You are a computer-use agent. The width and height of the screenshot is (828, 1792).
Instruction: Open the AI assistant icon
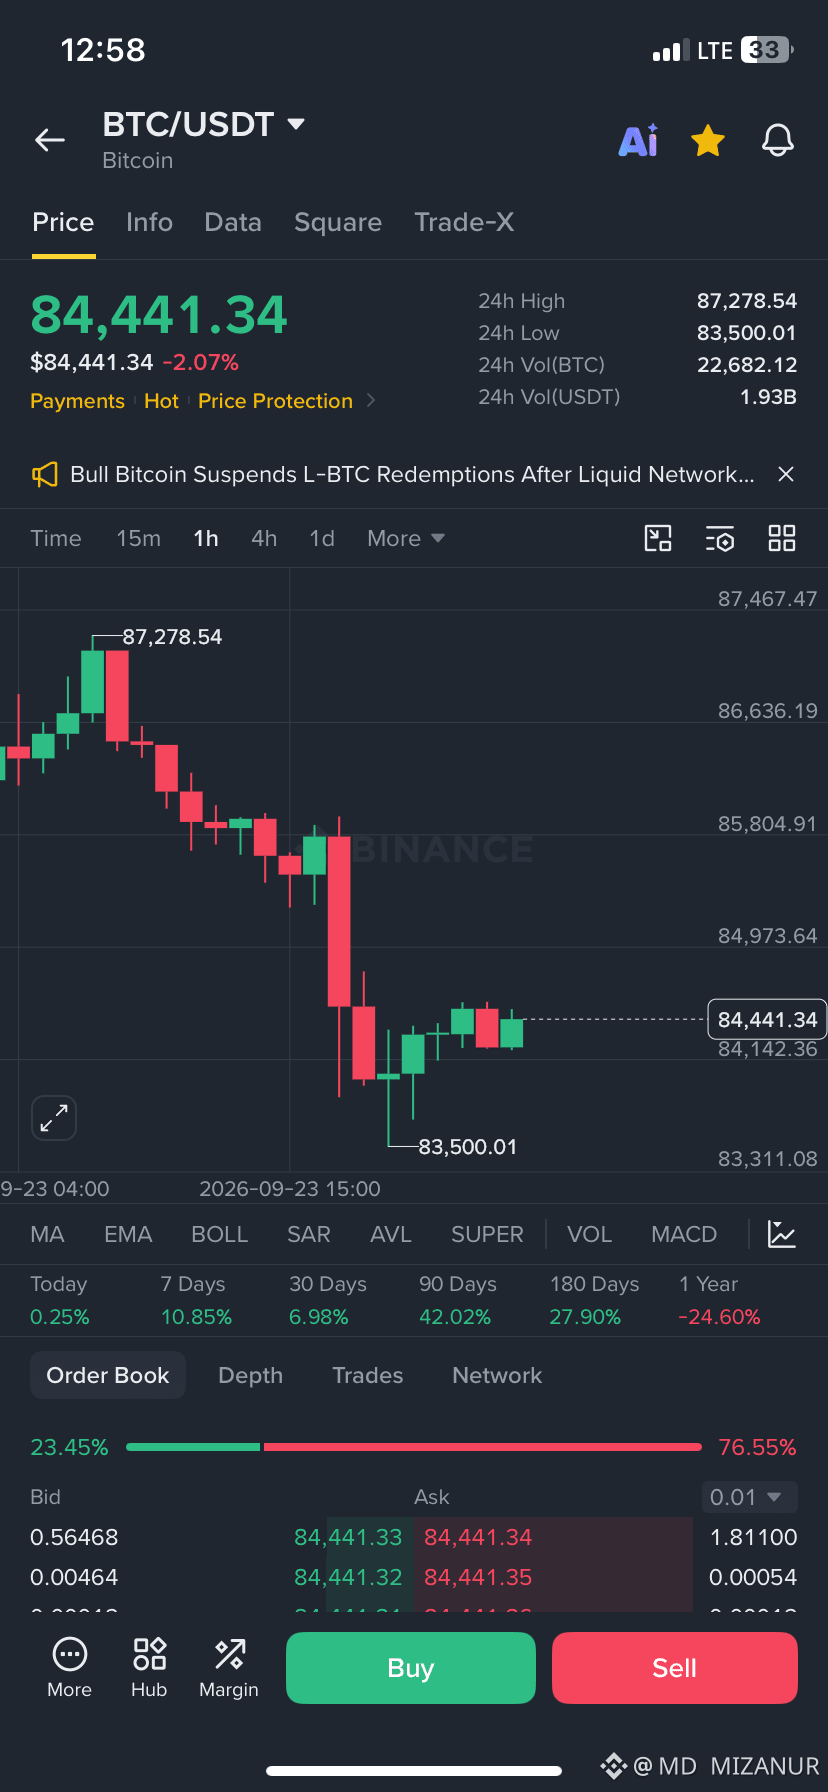point(638,141)
